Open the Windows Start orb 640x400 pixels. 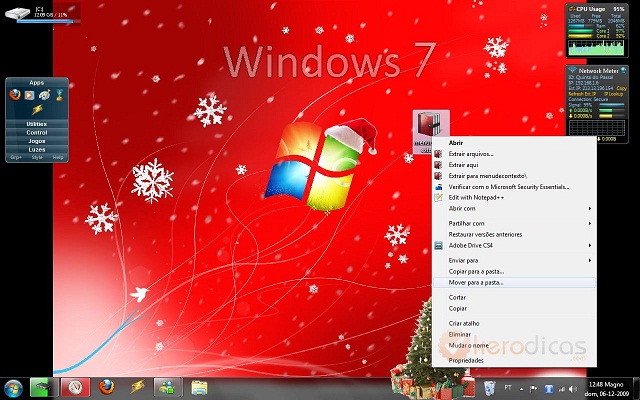(13, 388)
